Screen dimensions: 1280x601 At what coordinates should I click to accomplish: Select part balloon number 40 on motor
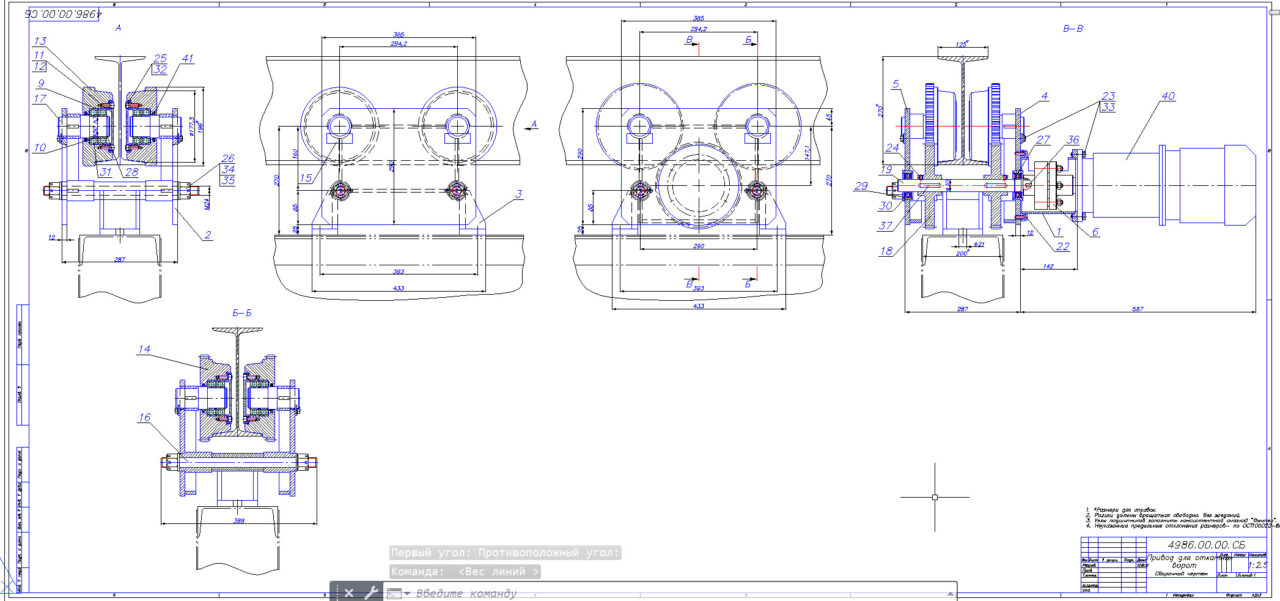[1167, 96]
